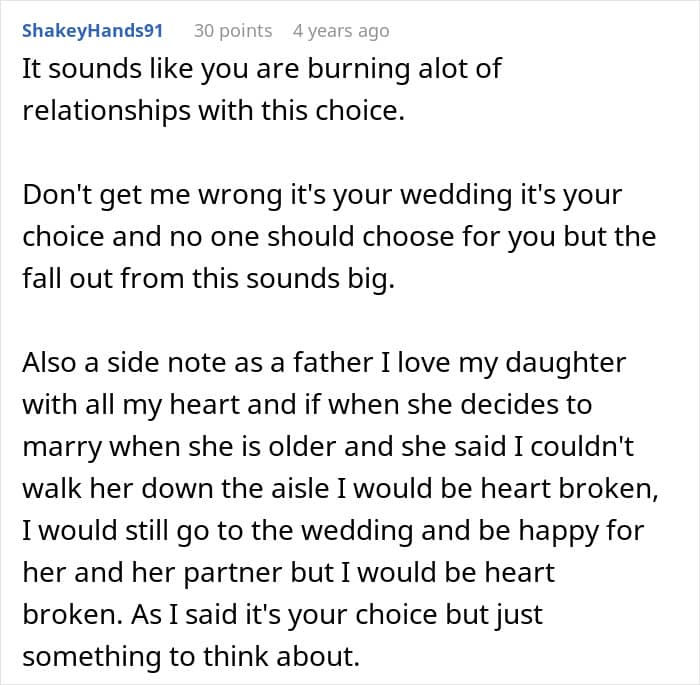700x685 pixels.
Task: Click the line 'something to think about.'
Action: tap(191, 657)
